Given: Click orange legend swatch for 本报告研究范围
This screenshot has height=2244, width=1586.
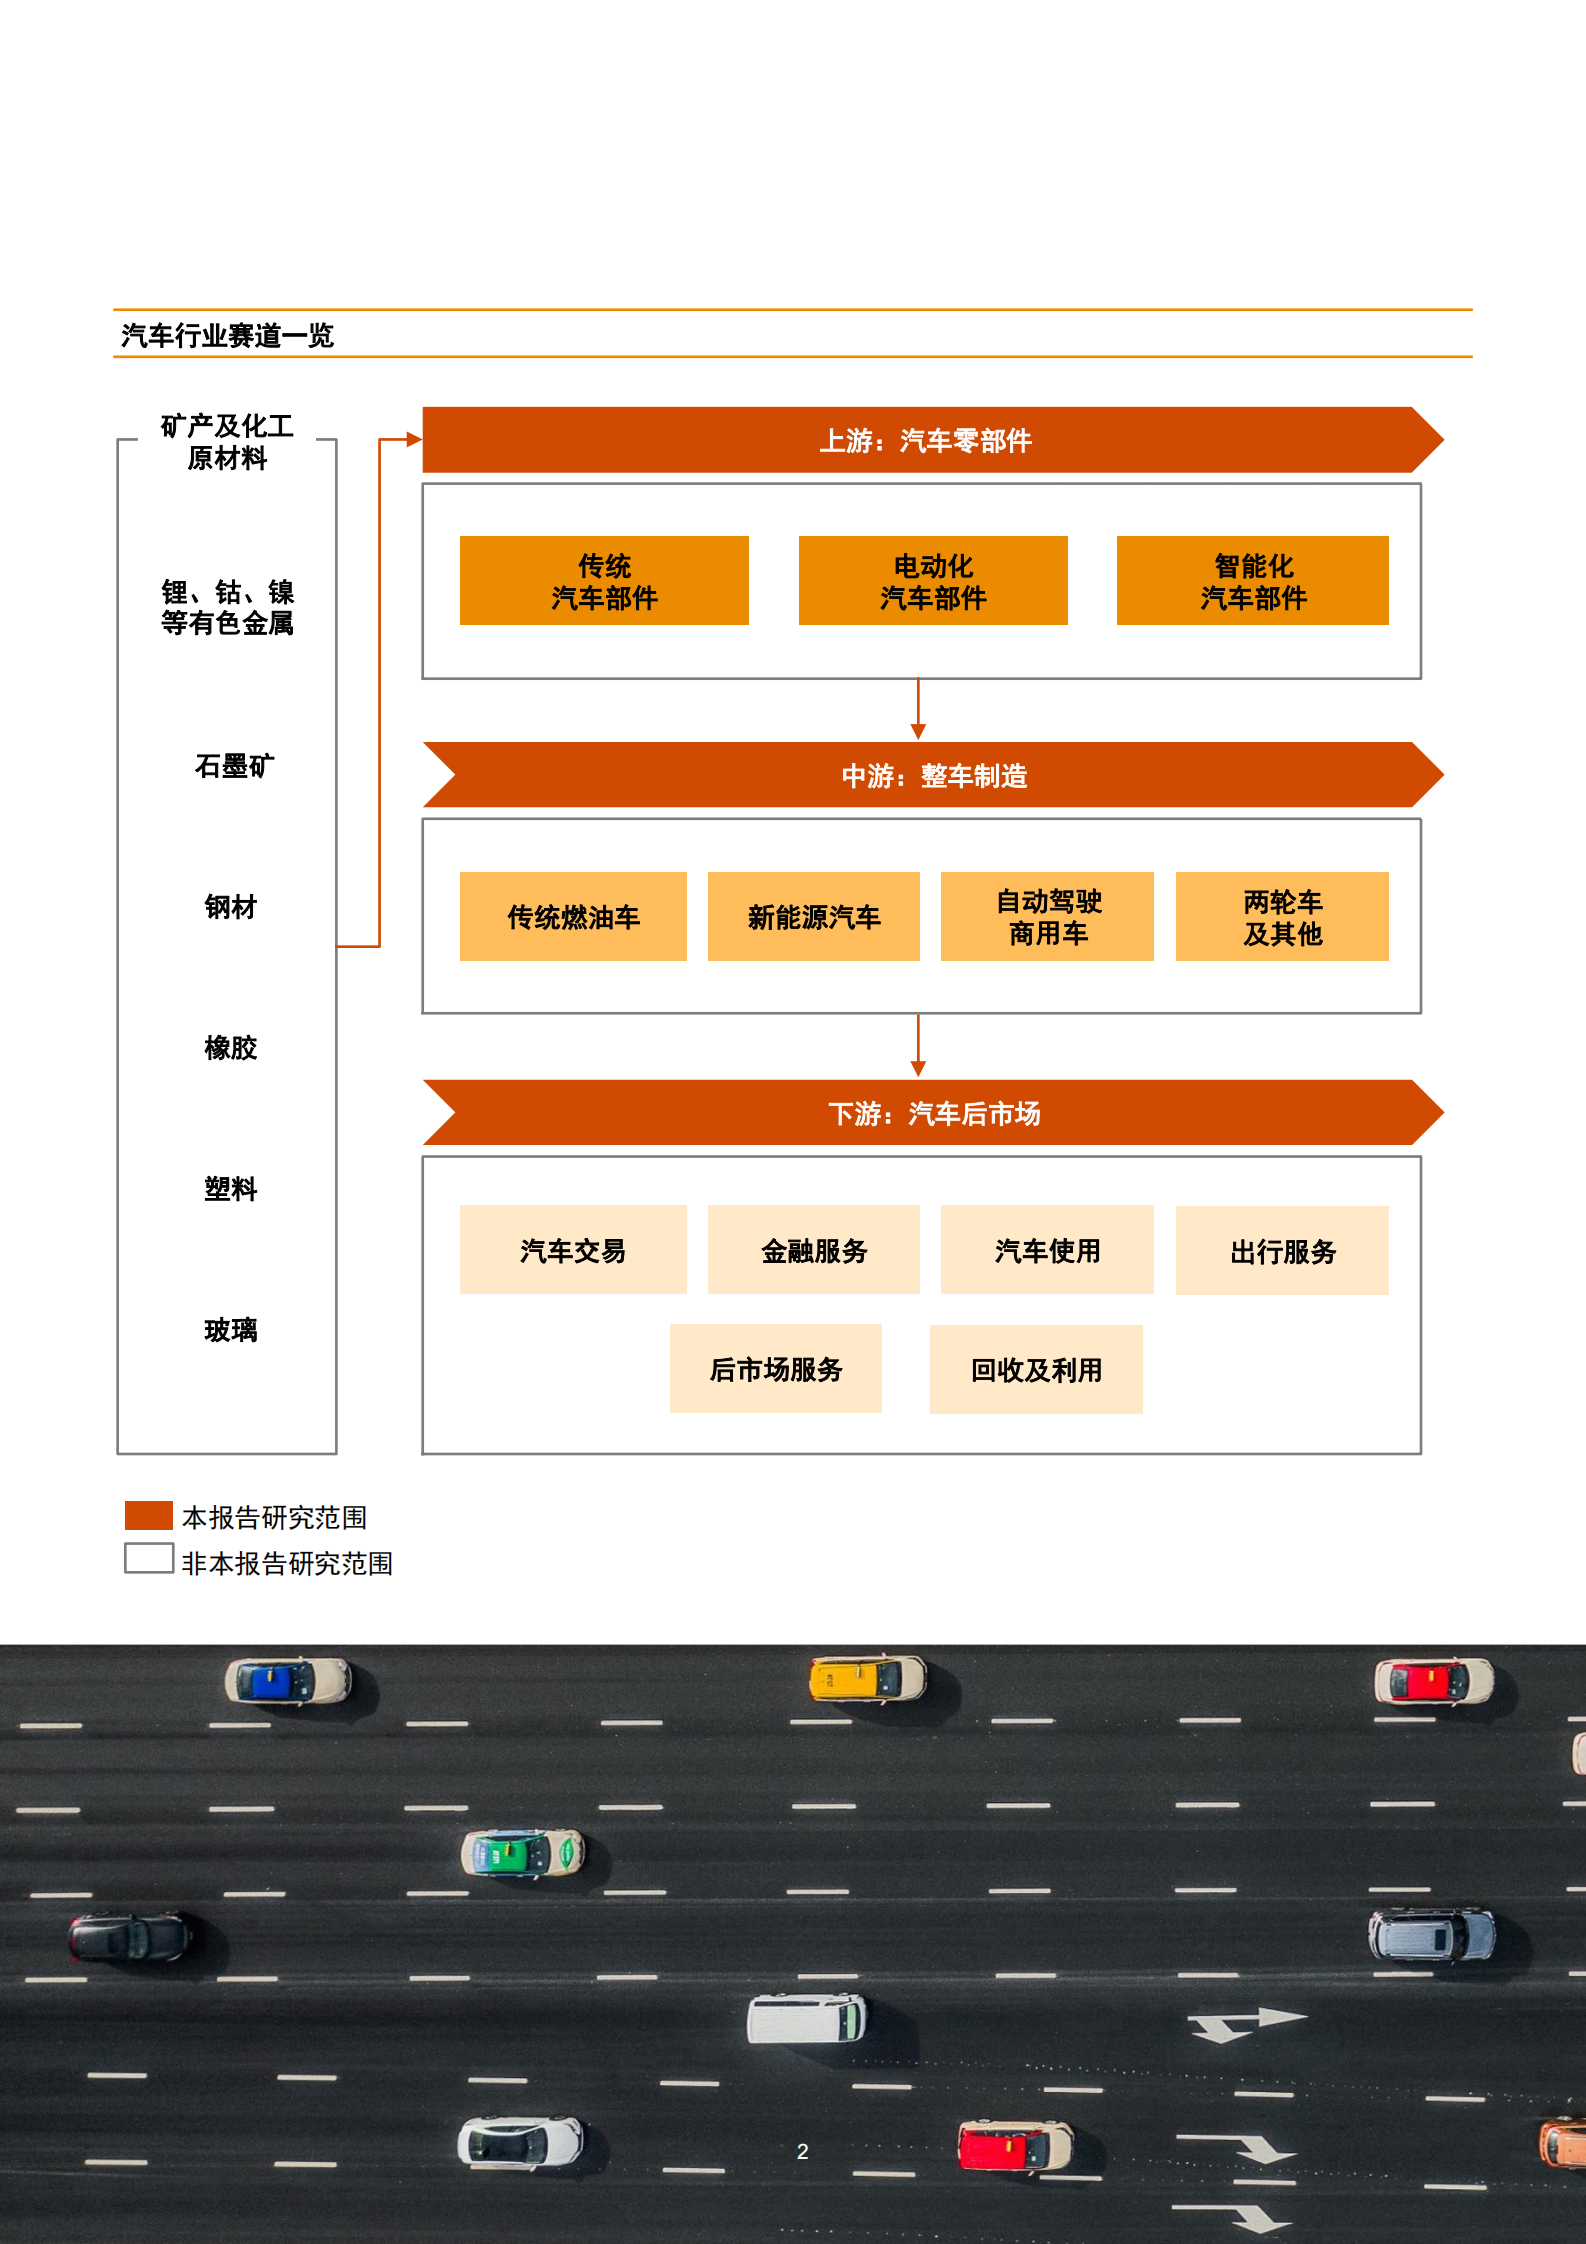Looking at the screenshot, I should tap(149, 1516).
